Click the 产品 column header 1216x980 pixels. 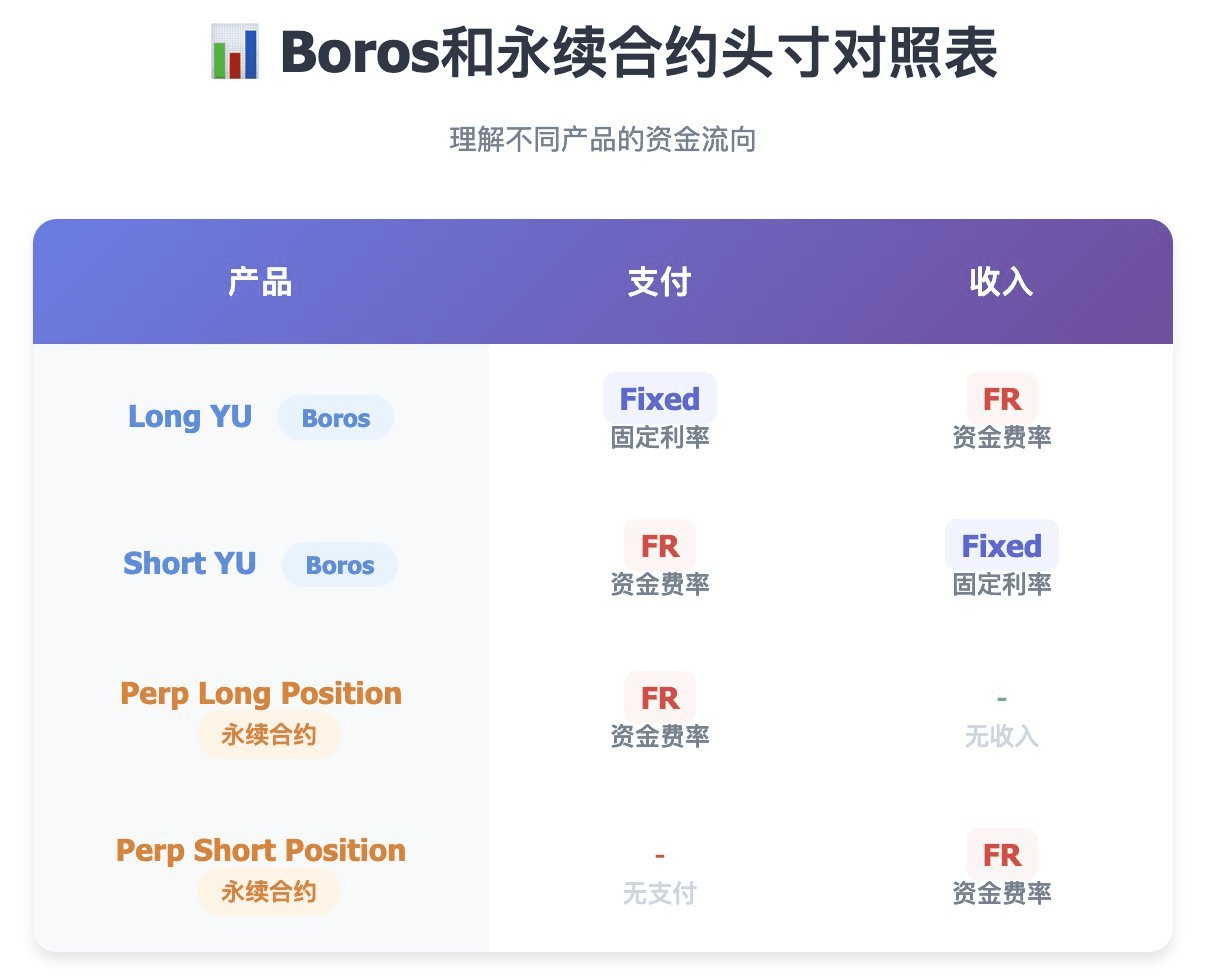coord(260,283)
